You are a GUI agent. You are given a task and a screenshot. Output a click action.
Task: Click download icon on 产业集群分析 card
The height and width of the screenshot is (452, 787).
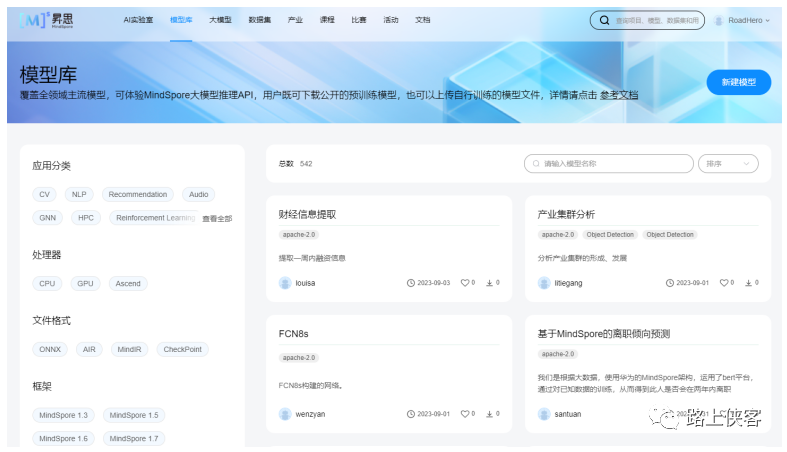pyautogui.click(x=748, y=283)
